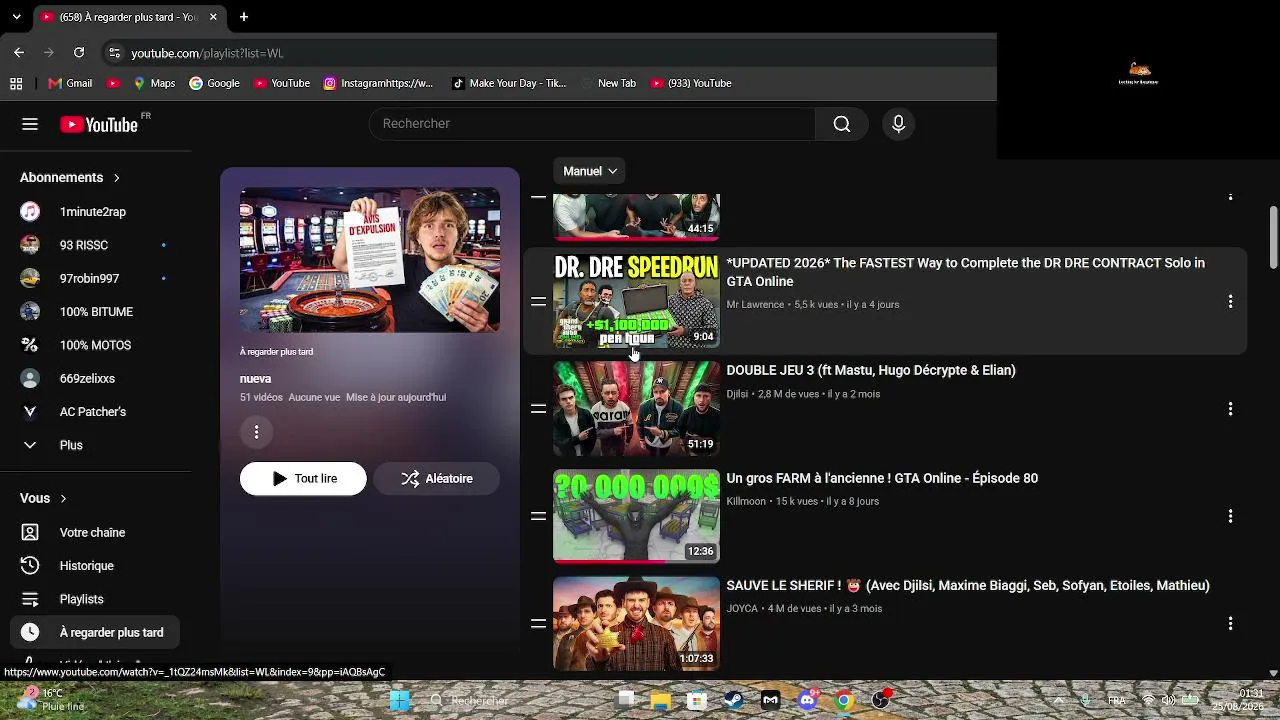Open the Windows Start menu
This screenshot has width=1280, height=720.
(x=400, y=700)
